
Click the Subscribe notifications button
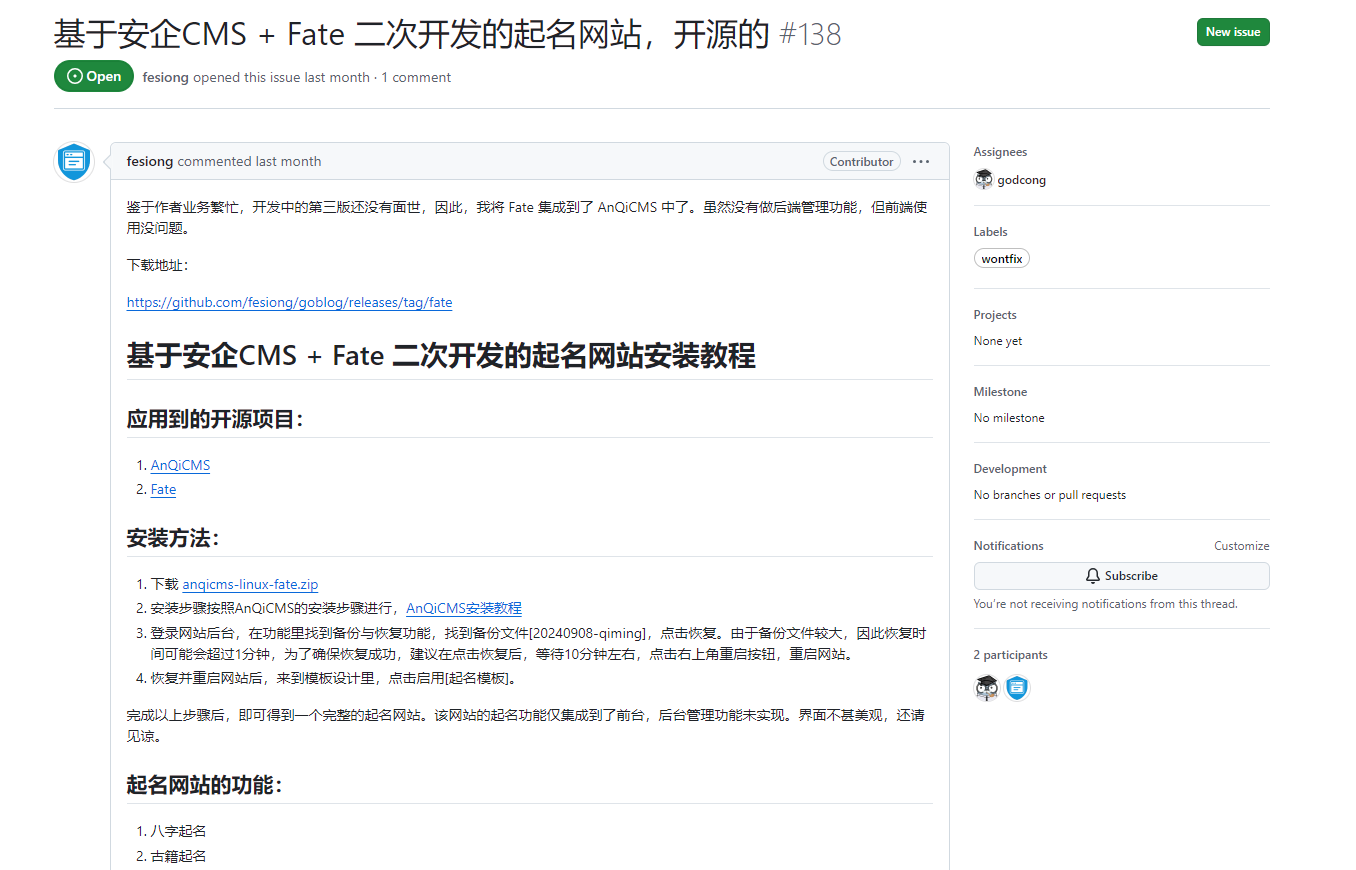click(1122, 576)
